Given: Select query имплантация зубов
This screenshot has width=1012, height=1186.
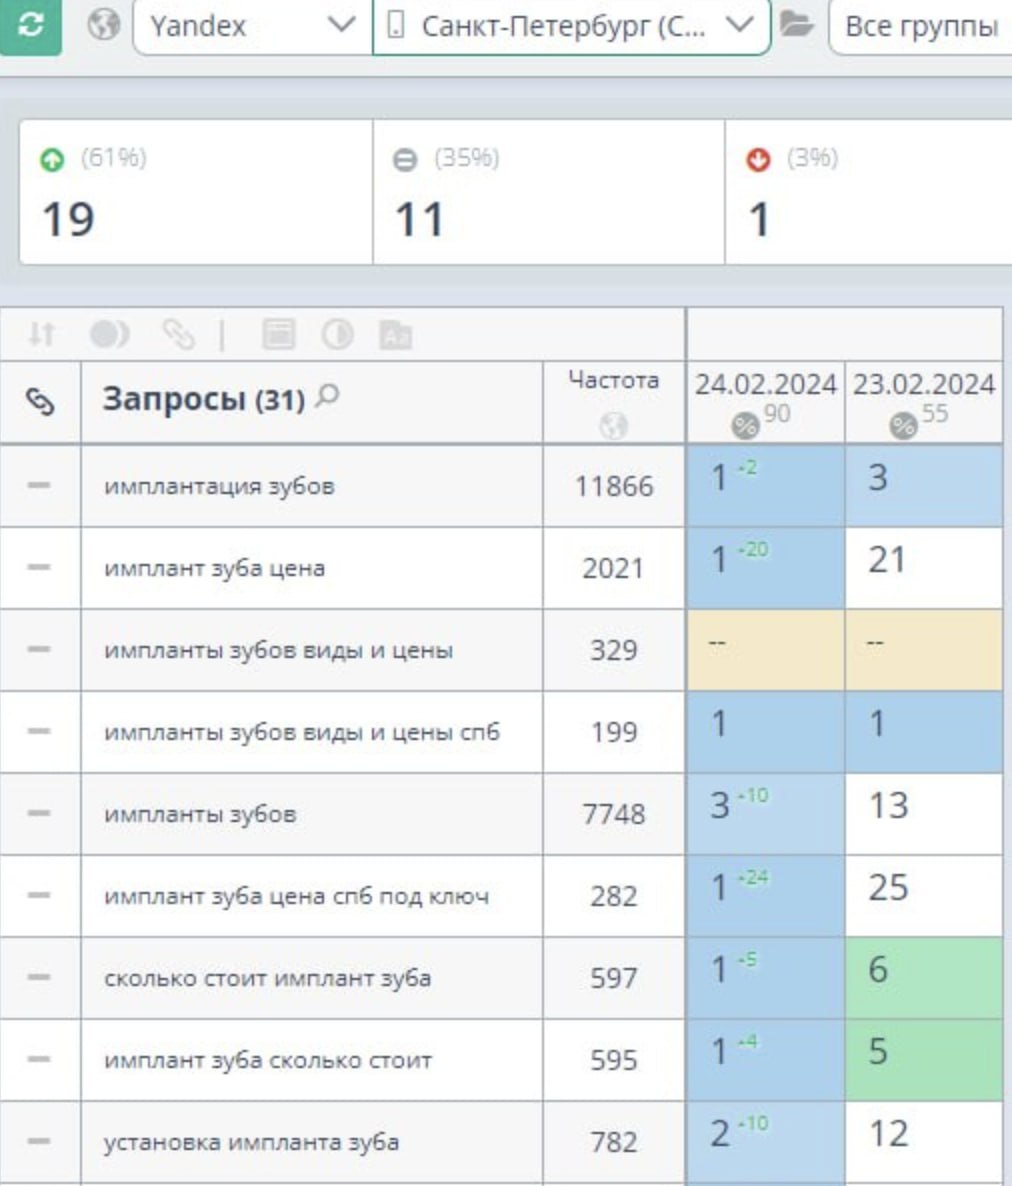Looking at the screenshot, I should 219,486.
